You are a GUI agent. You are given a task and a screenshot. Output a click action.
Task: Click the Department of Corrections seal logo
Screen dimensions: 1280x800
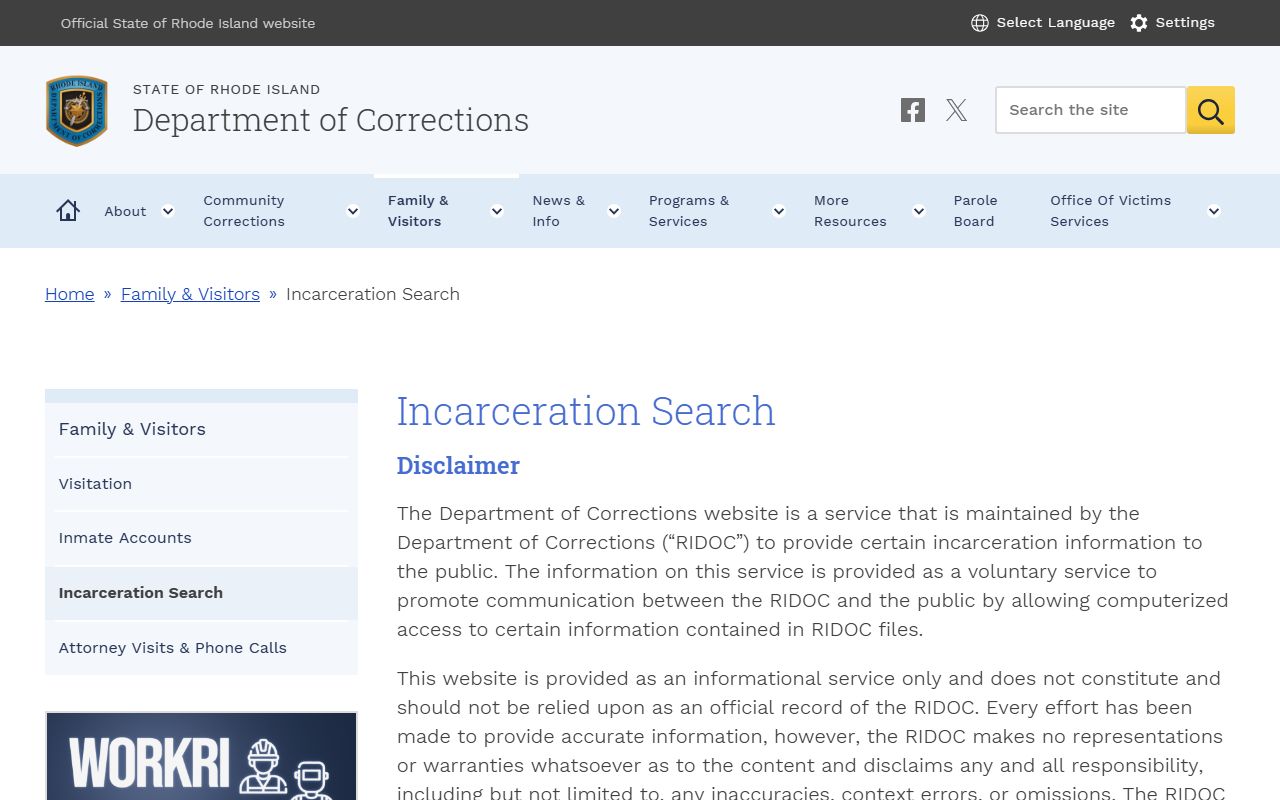[76, 110]
